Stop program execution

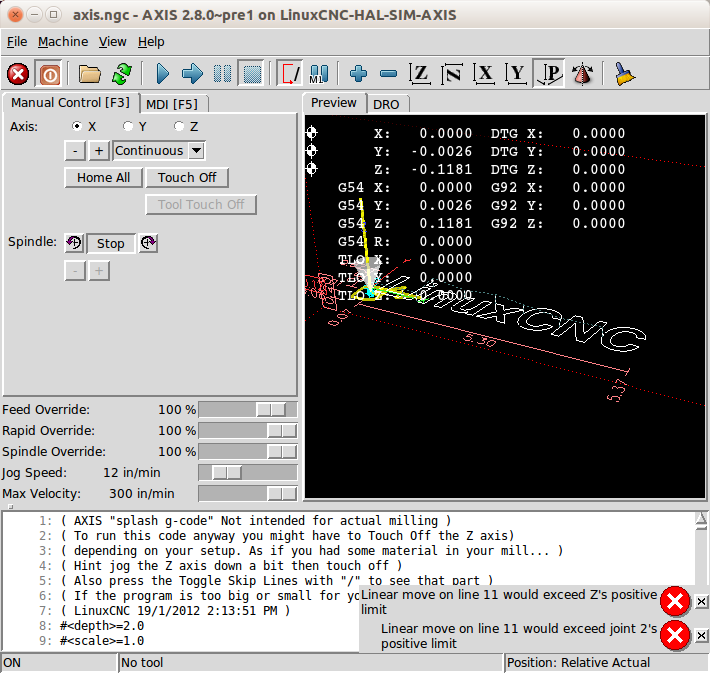coord(252,74)
